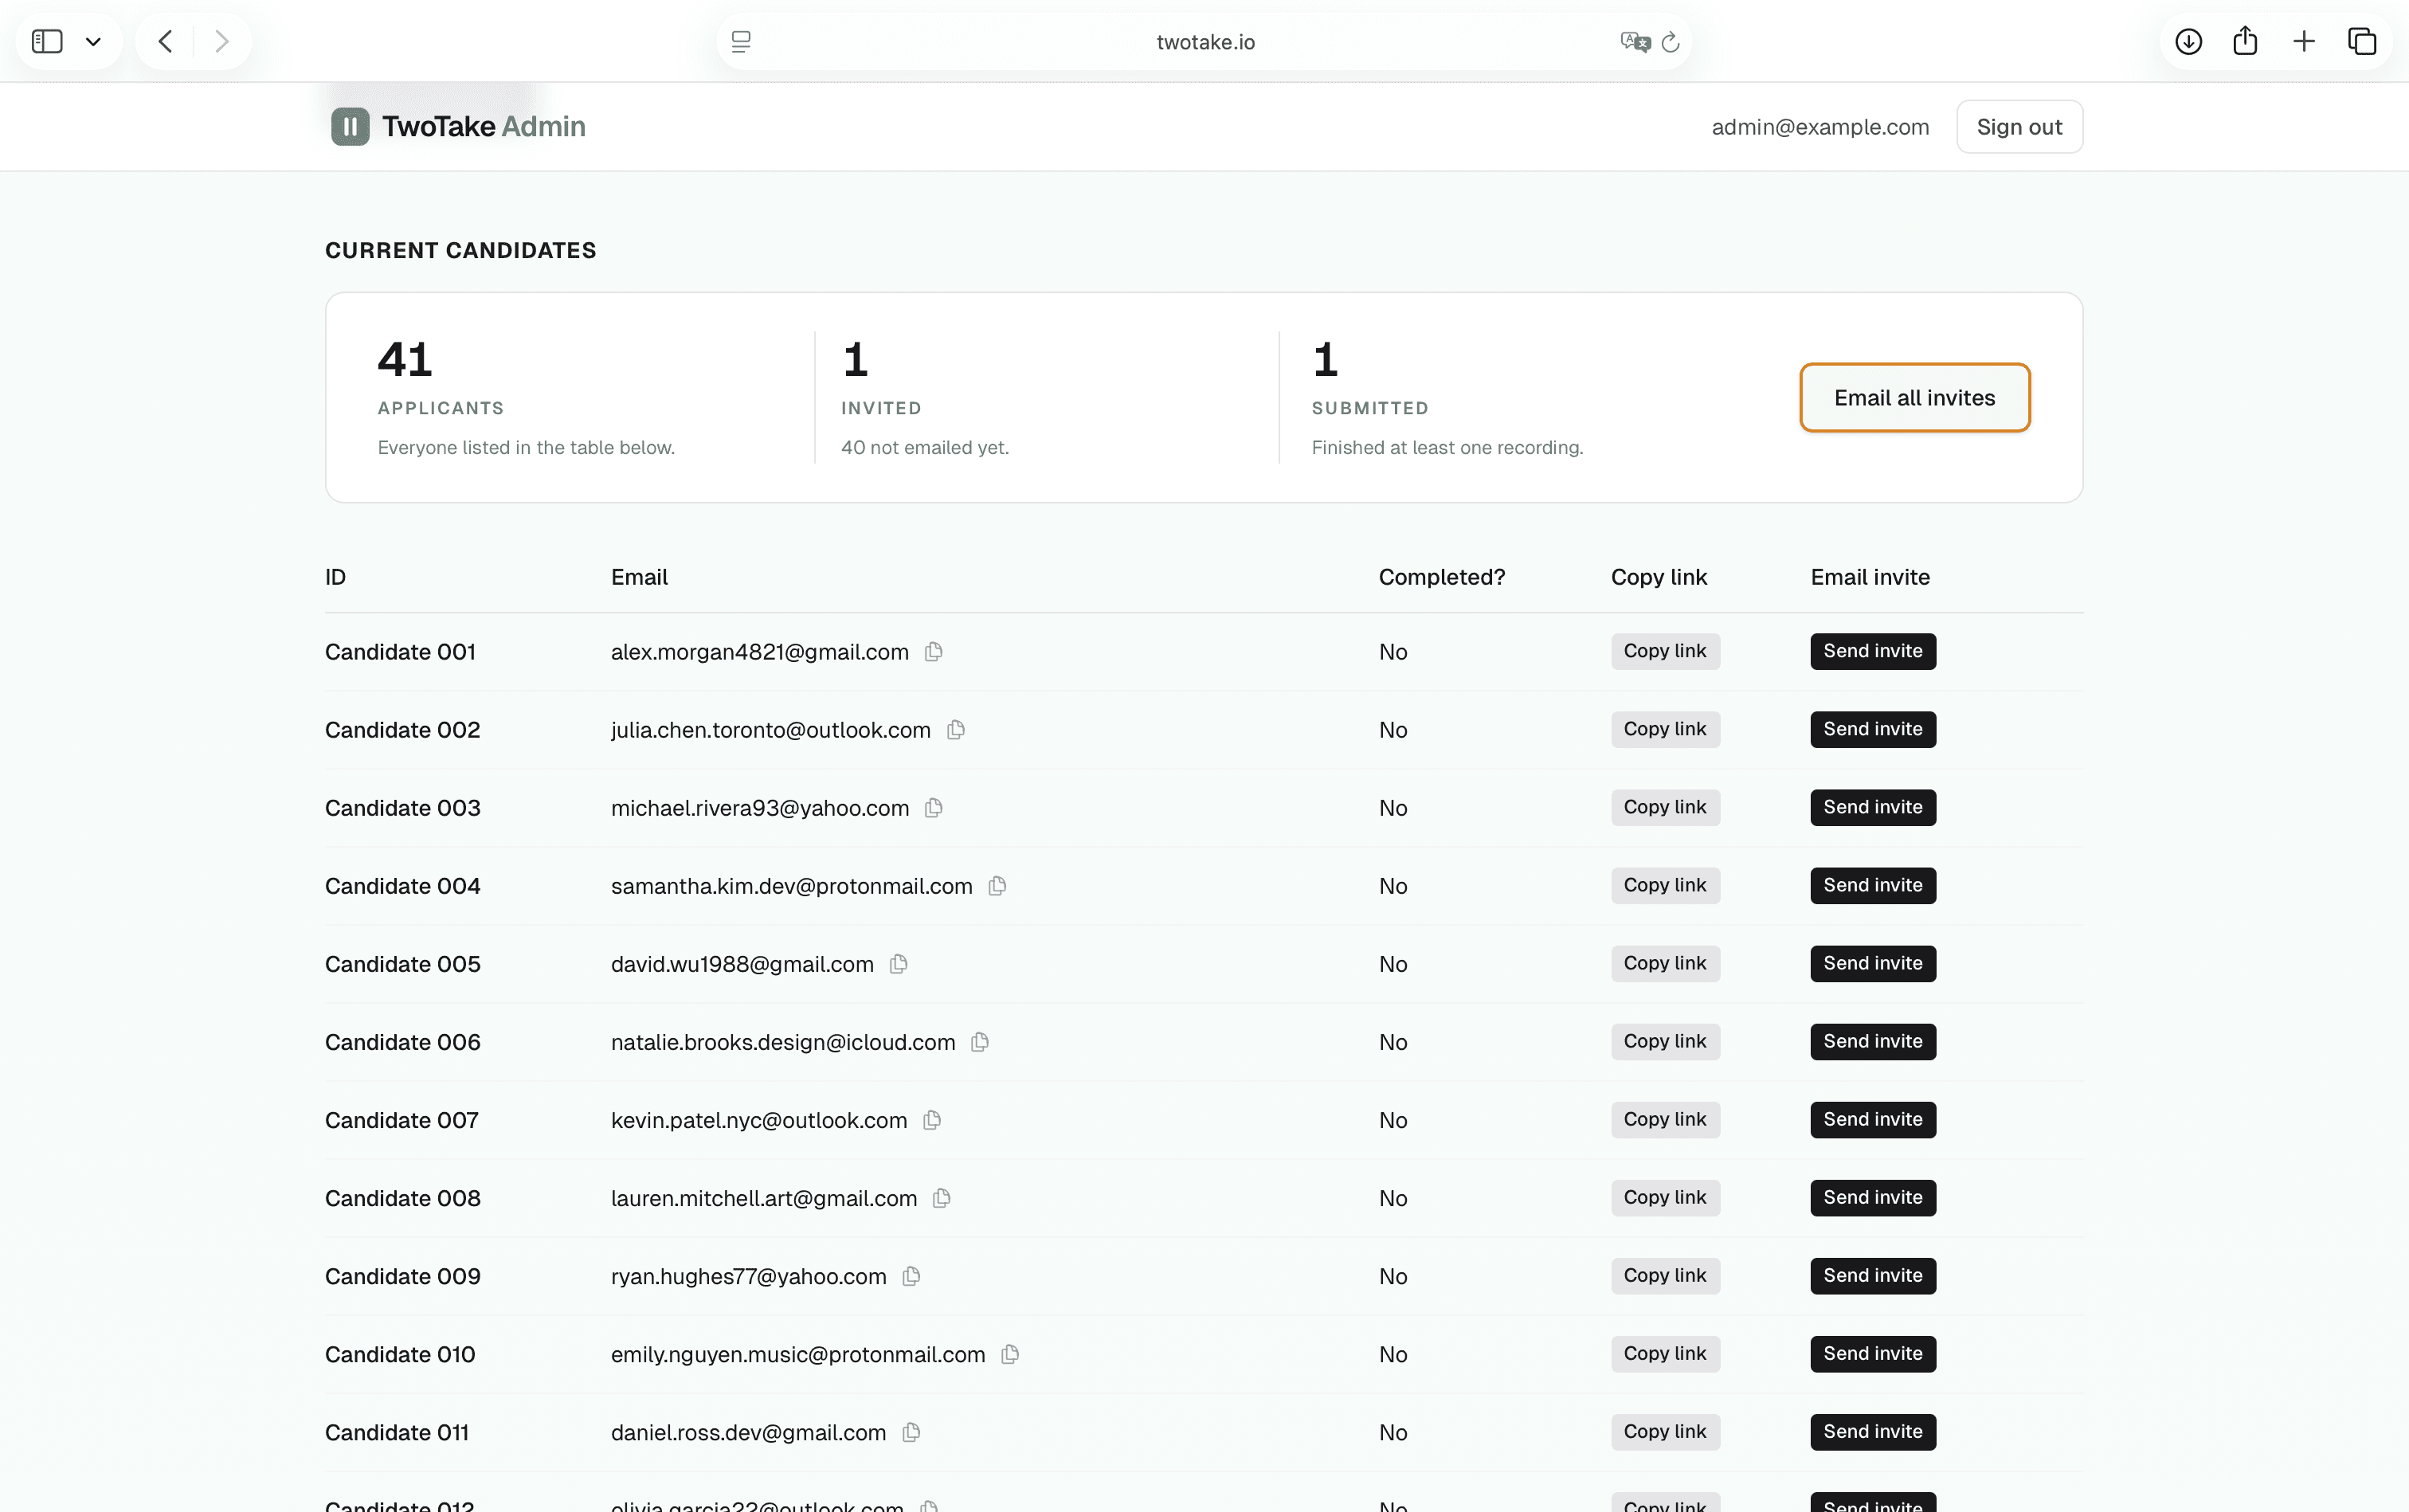Go back to the previous page
Viewport: 2409px width, 1512px height.
point(166,41)
